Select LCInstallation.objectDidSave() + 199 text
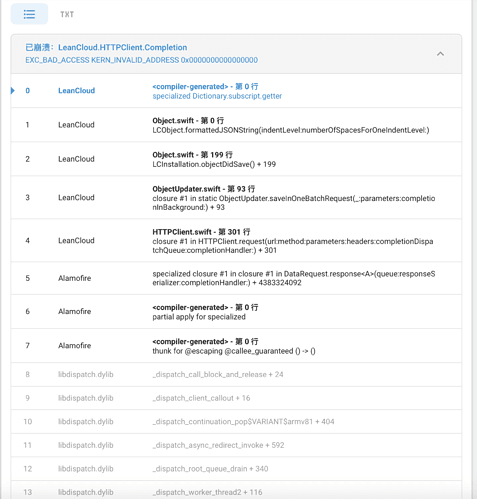The image size is (477, 499). tap(214, 164)
